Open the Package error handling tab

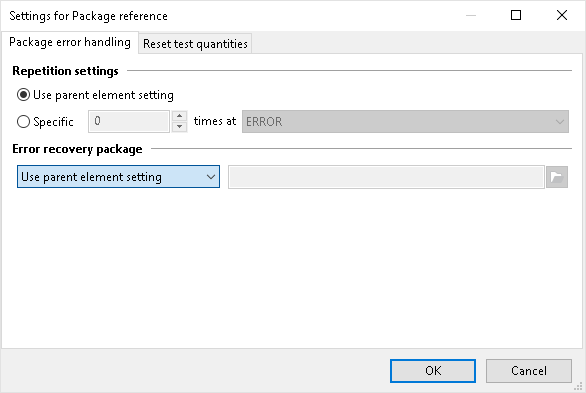70,42
